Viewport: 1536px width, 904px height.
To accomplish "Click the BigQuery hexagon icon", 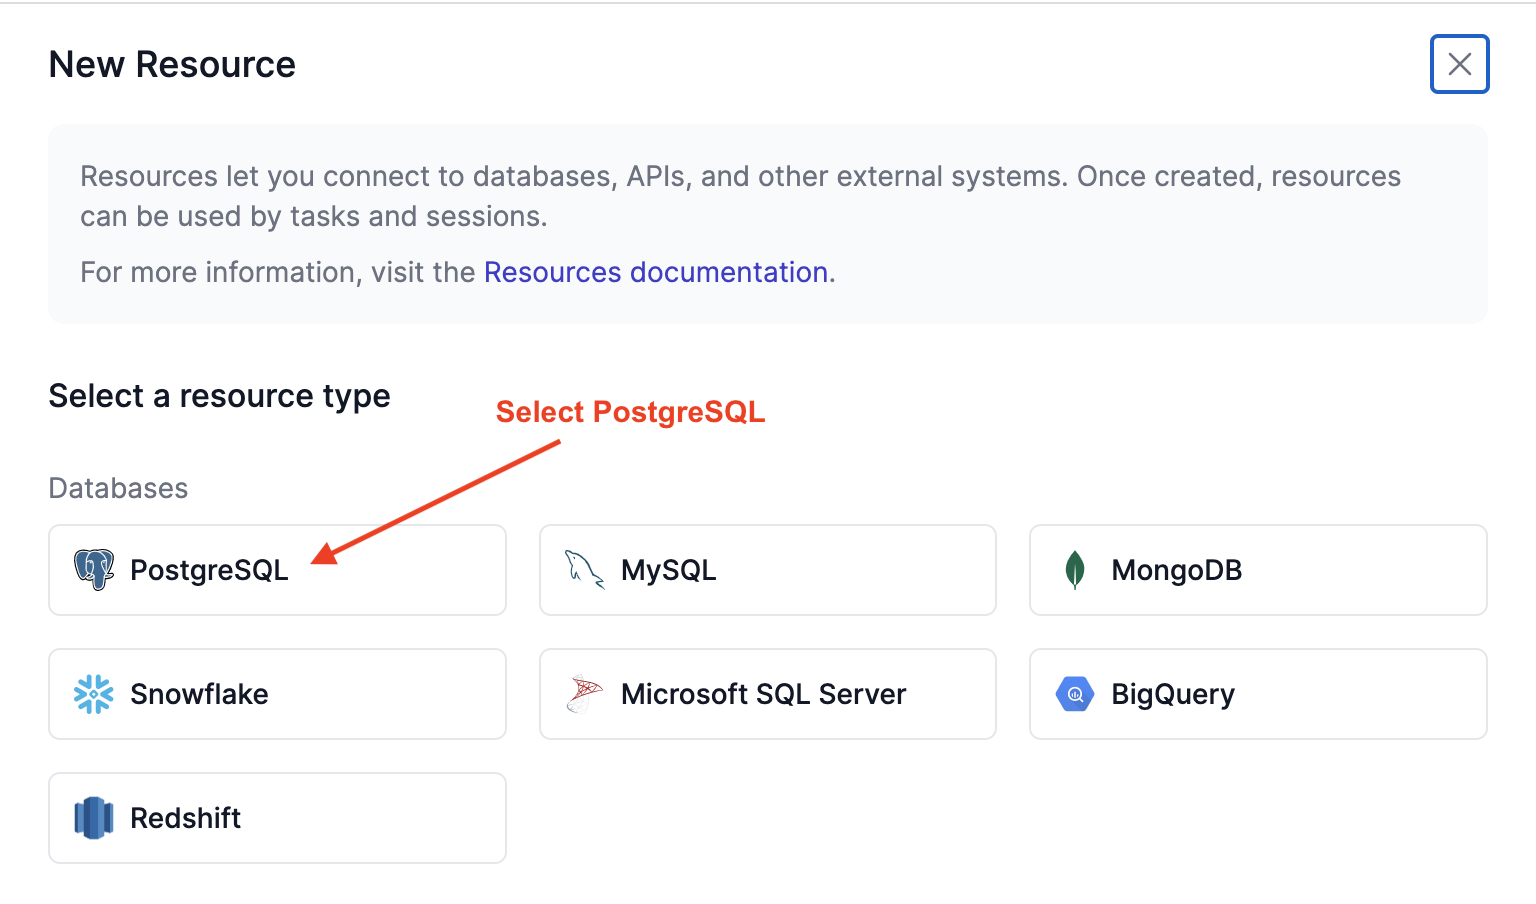I will (x=1075, y=694).
